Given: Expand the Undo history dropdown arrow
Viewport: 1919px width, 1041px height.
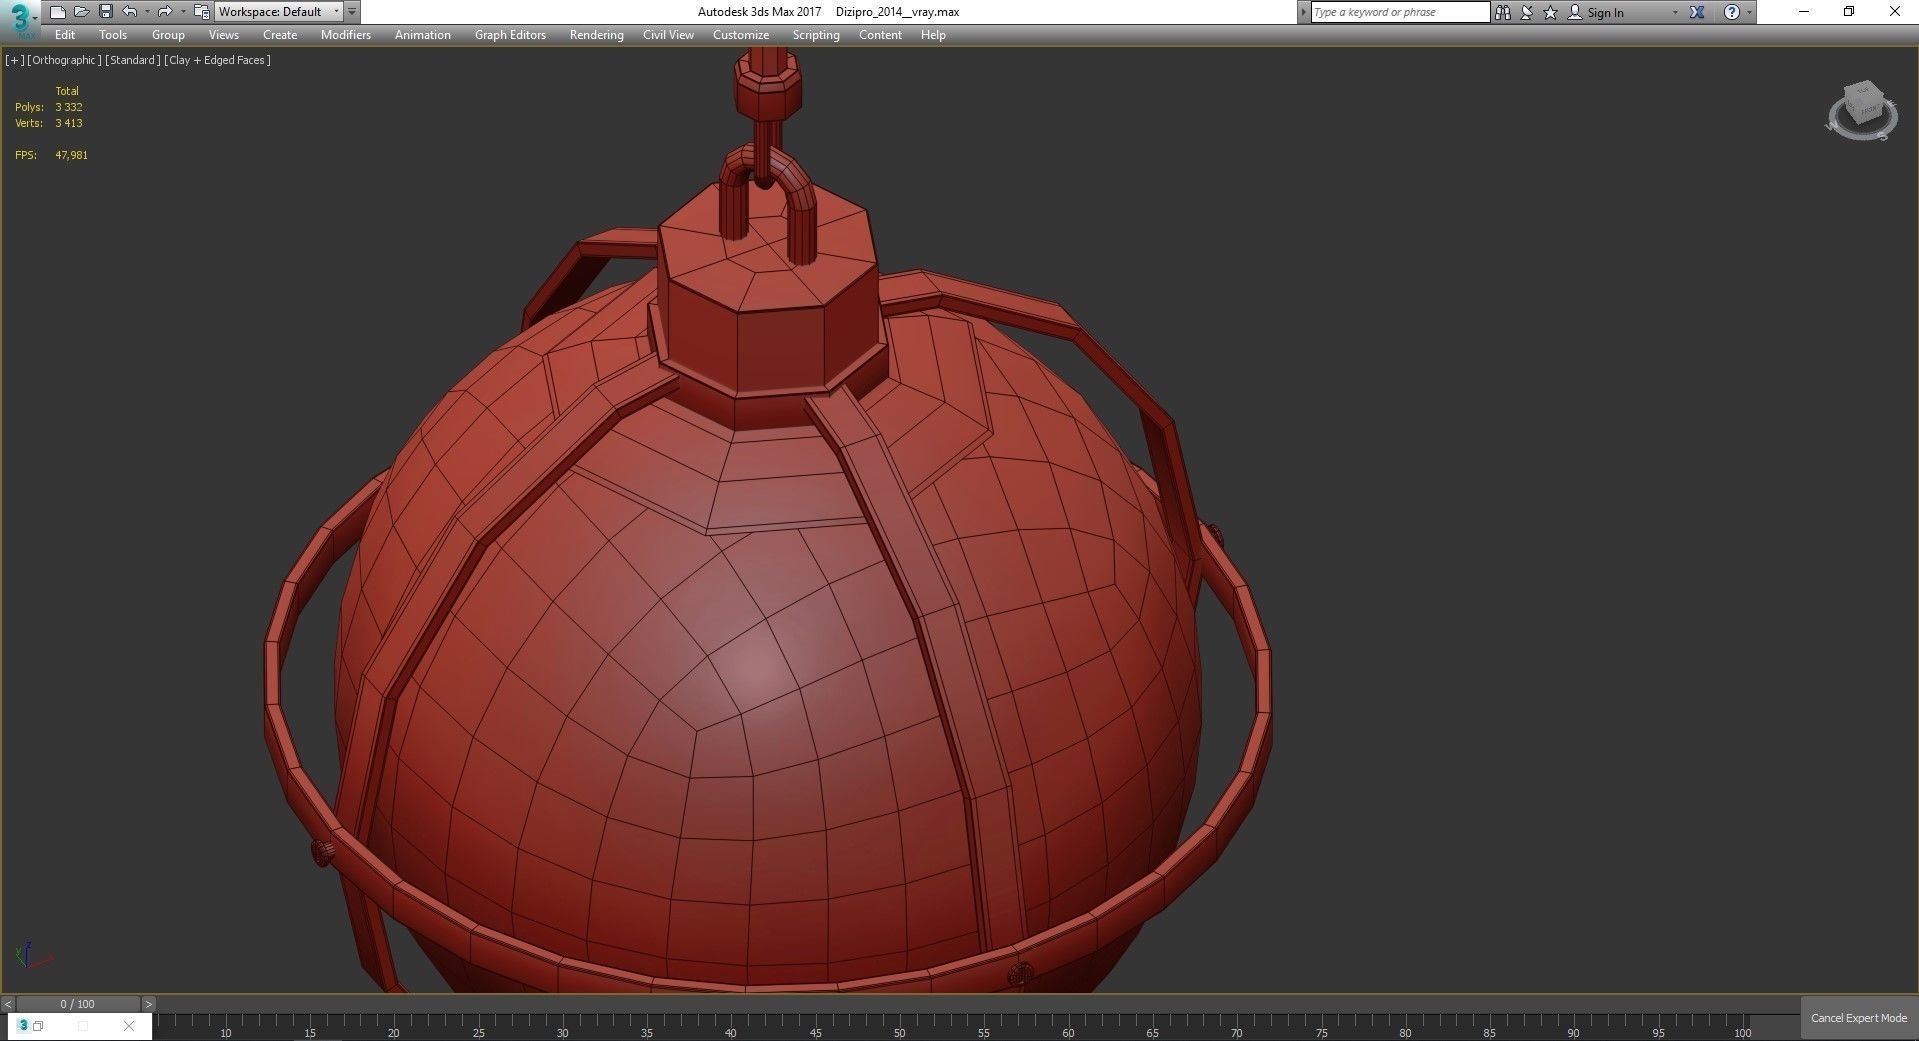Looking at the screenshot, I should [x=147, y=12].
